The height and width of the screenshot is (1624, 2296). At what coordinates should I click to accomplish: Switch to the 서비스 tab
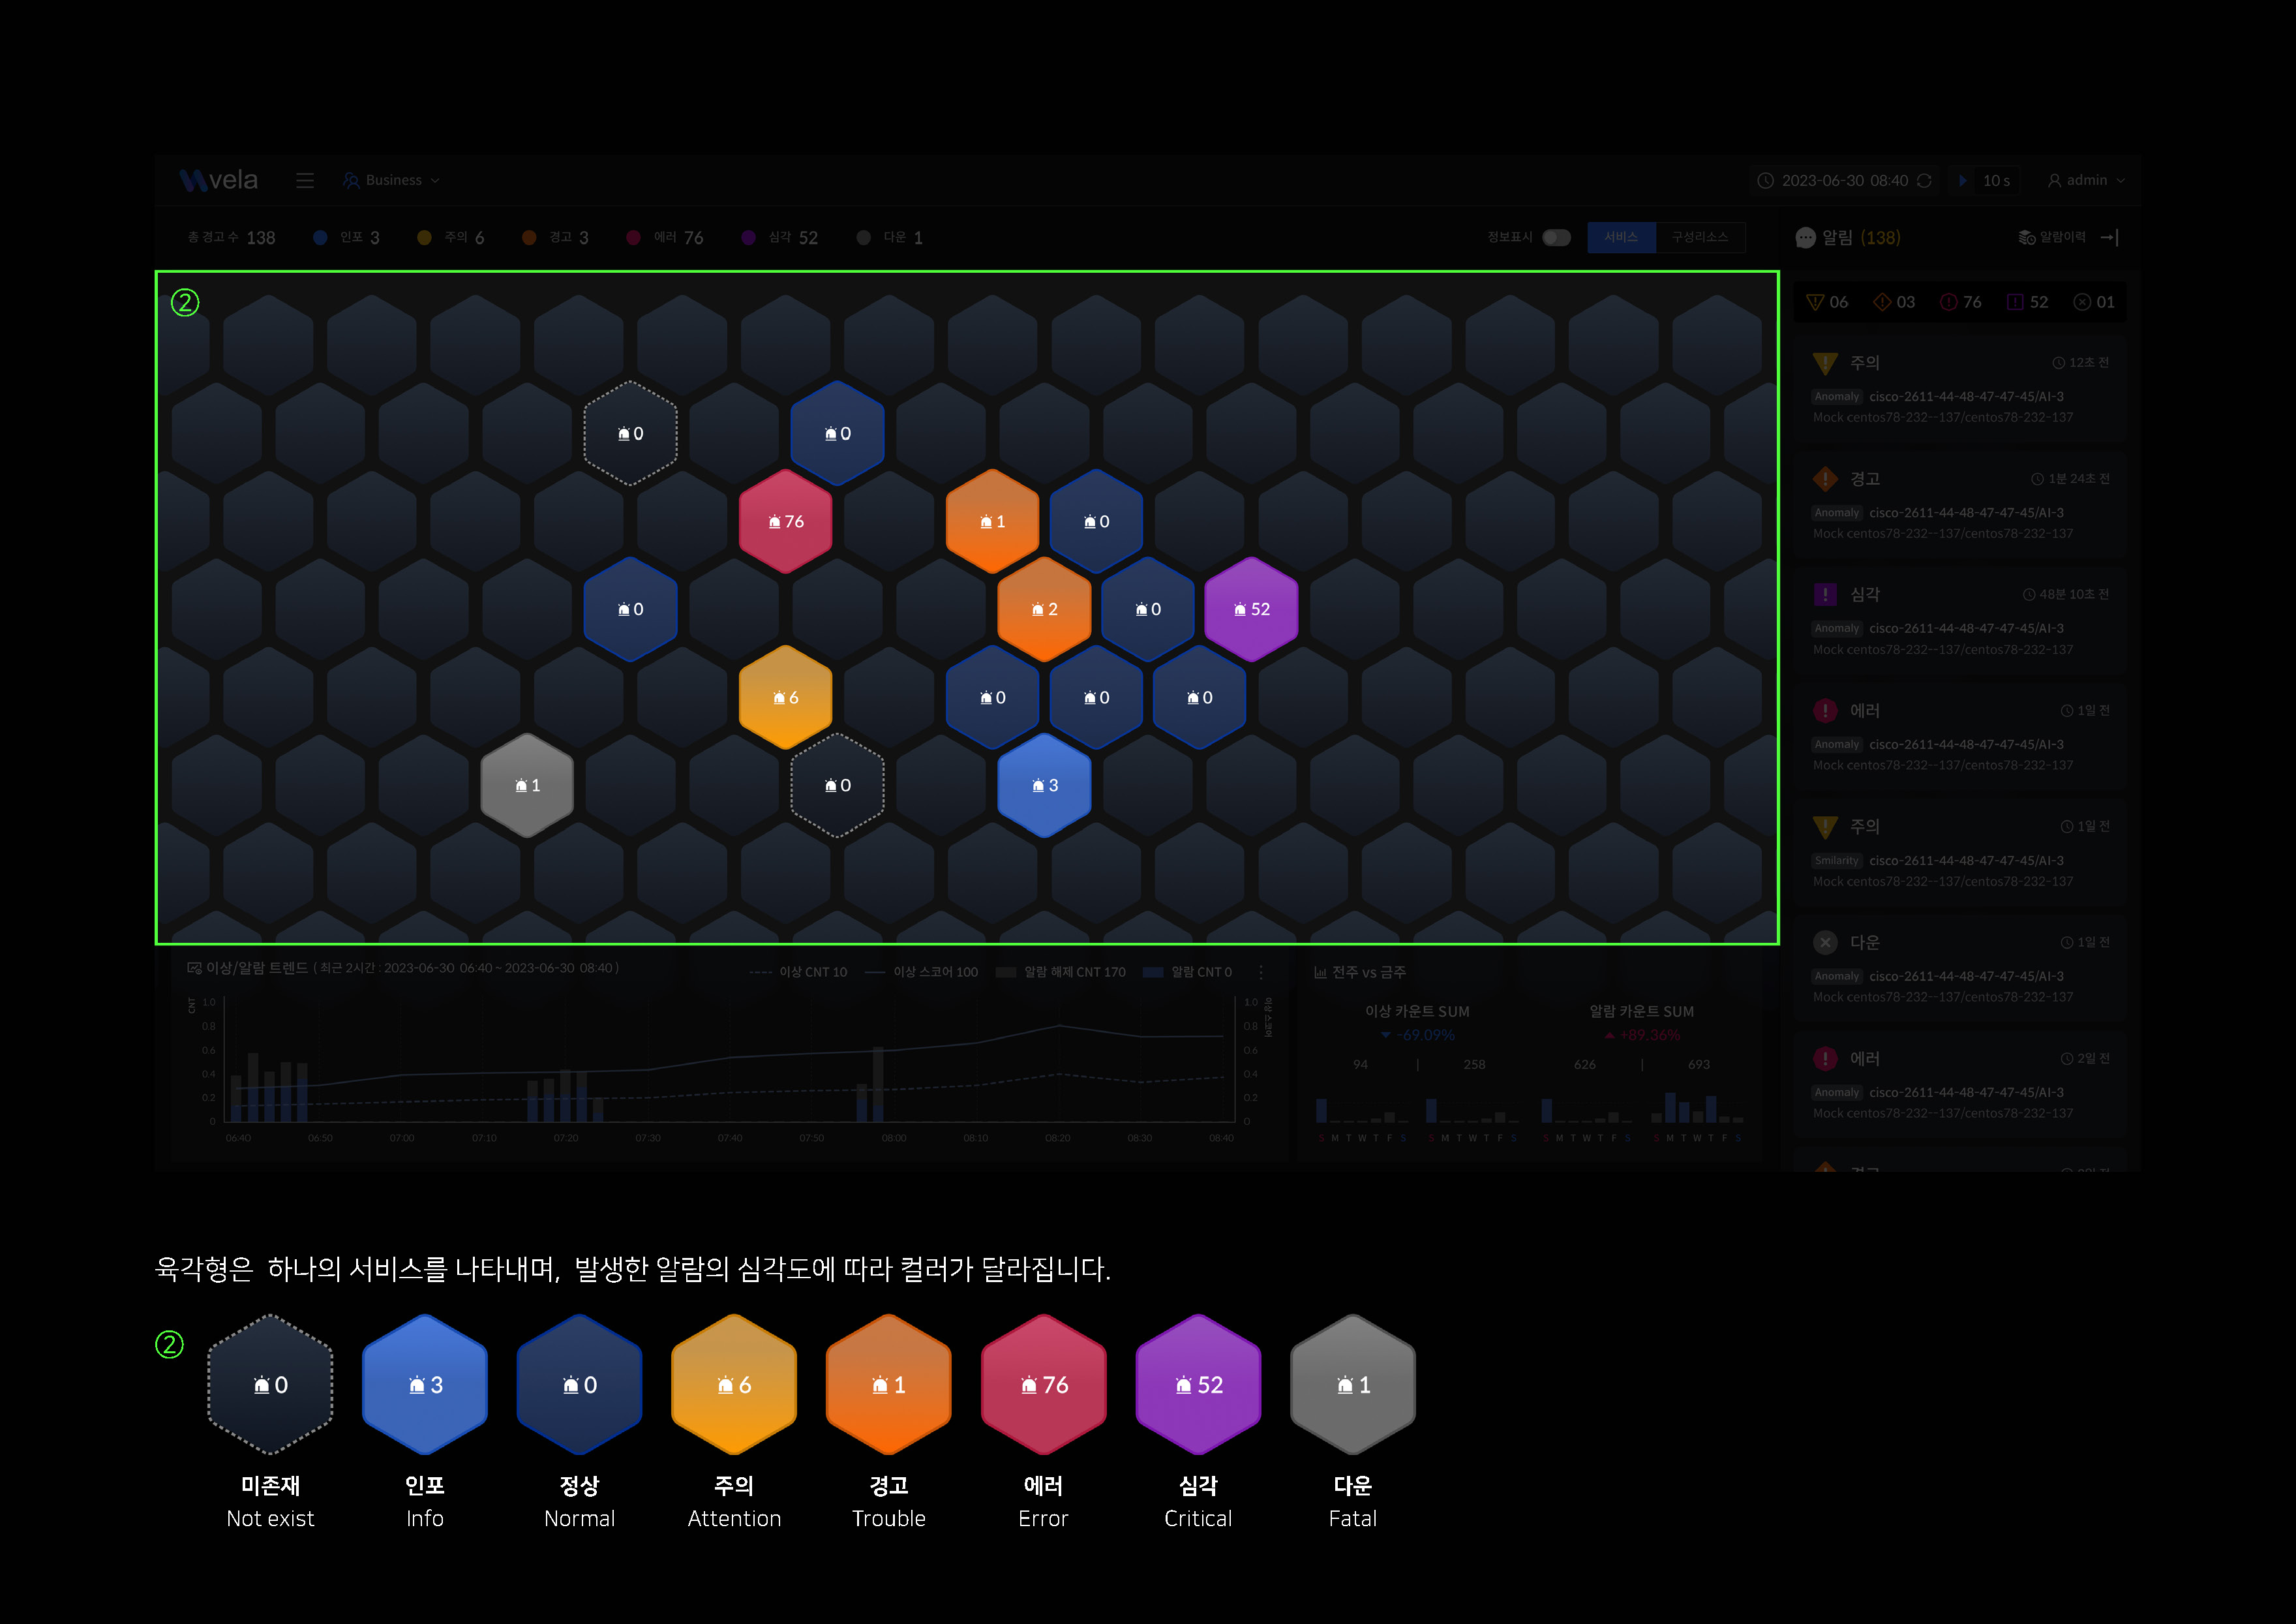(x=1621, y=237)
